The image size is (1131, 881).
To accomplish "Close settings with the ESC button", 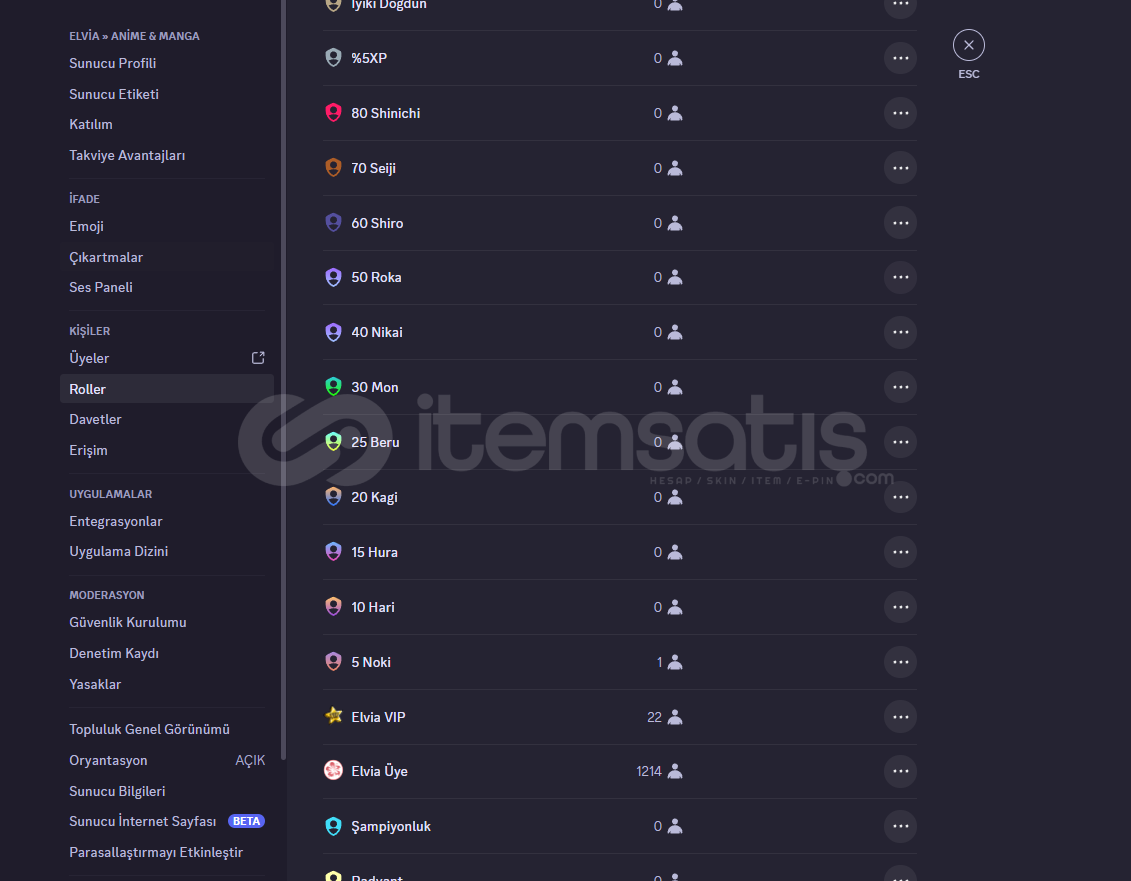I will click(x=968, y=45).
